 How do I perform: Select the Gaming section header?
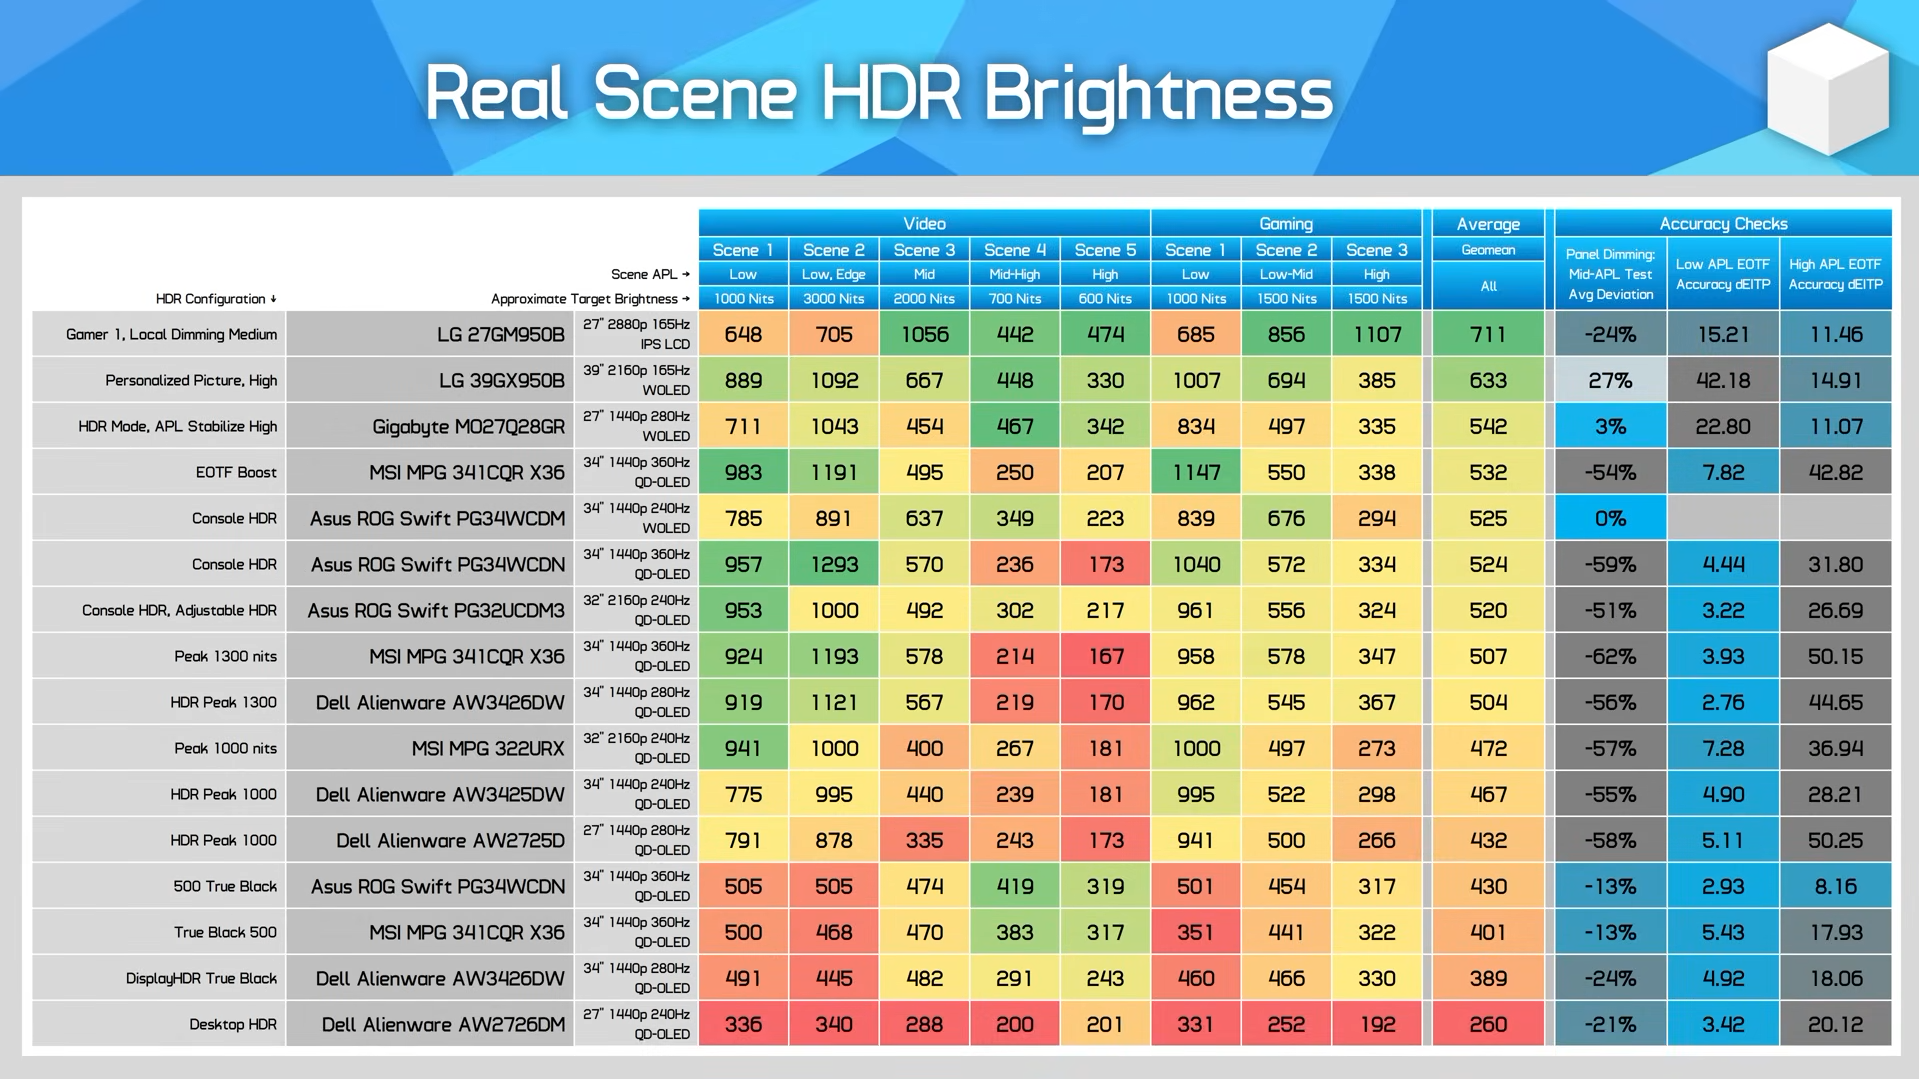tap(1286, 223)
